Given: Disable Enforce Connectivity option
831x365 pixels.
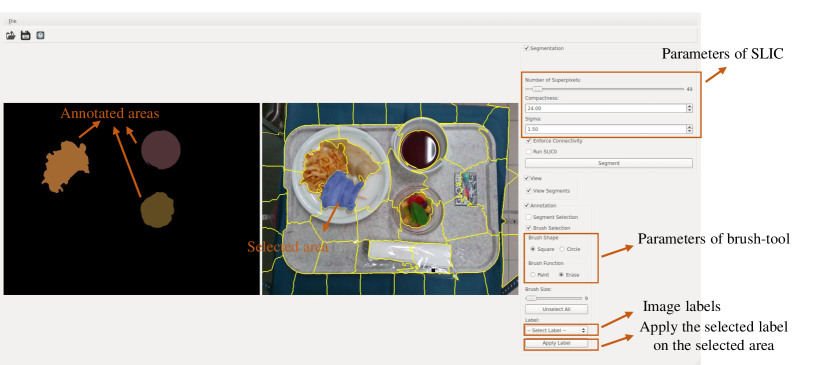Looking at the screenshot, I should tap(529, 141).
